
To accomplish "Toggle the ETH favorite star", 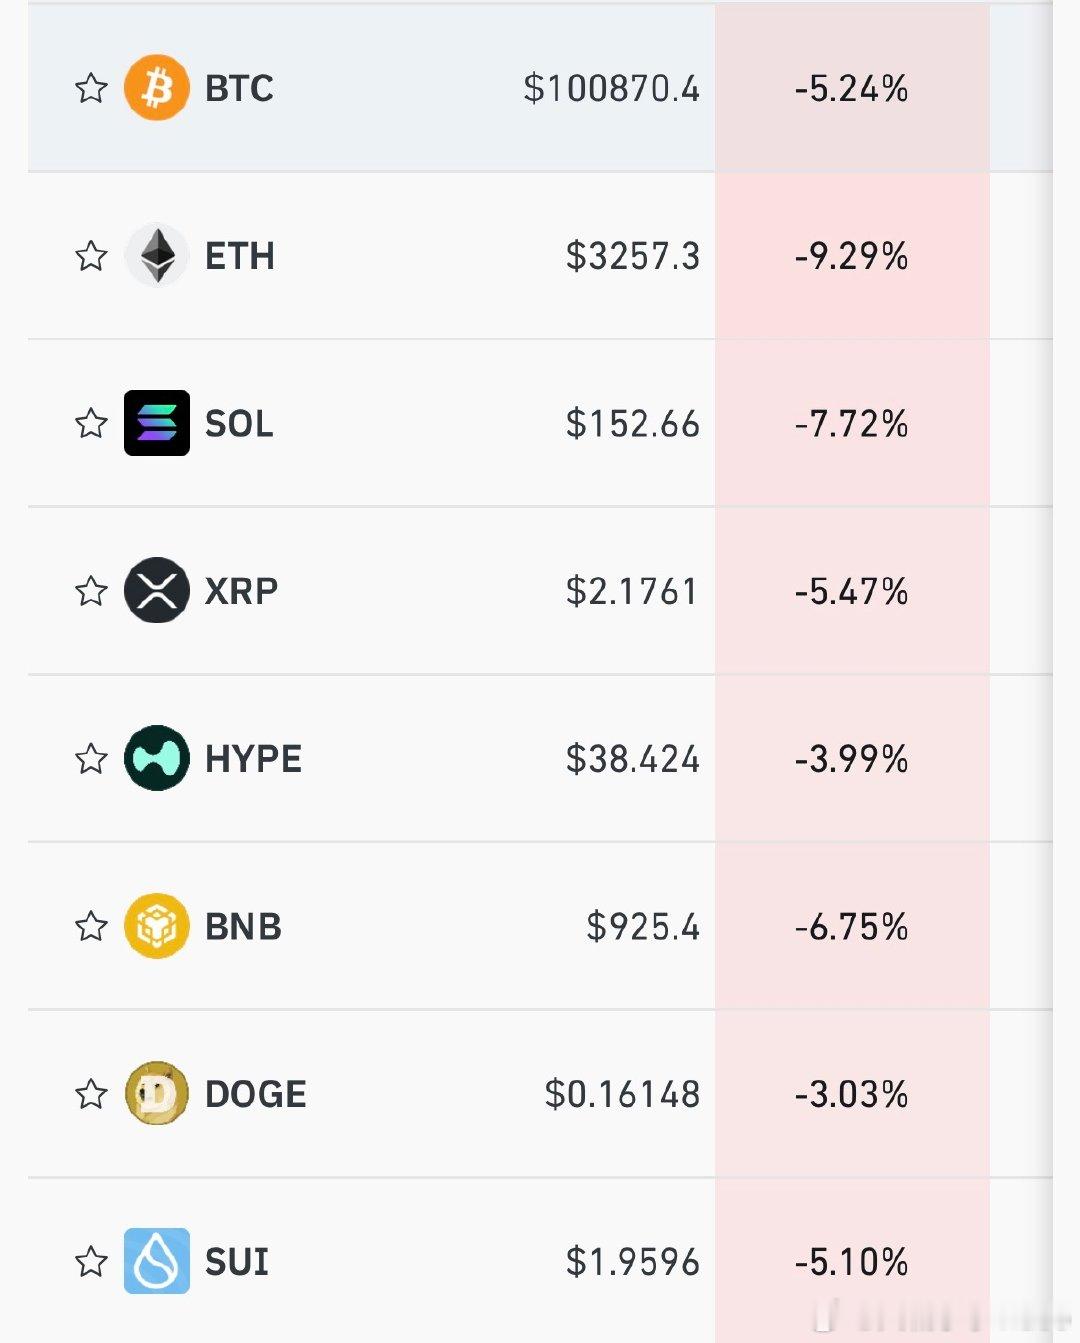I will (x=91, y=256).
